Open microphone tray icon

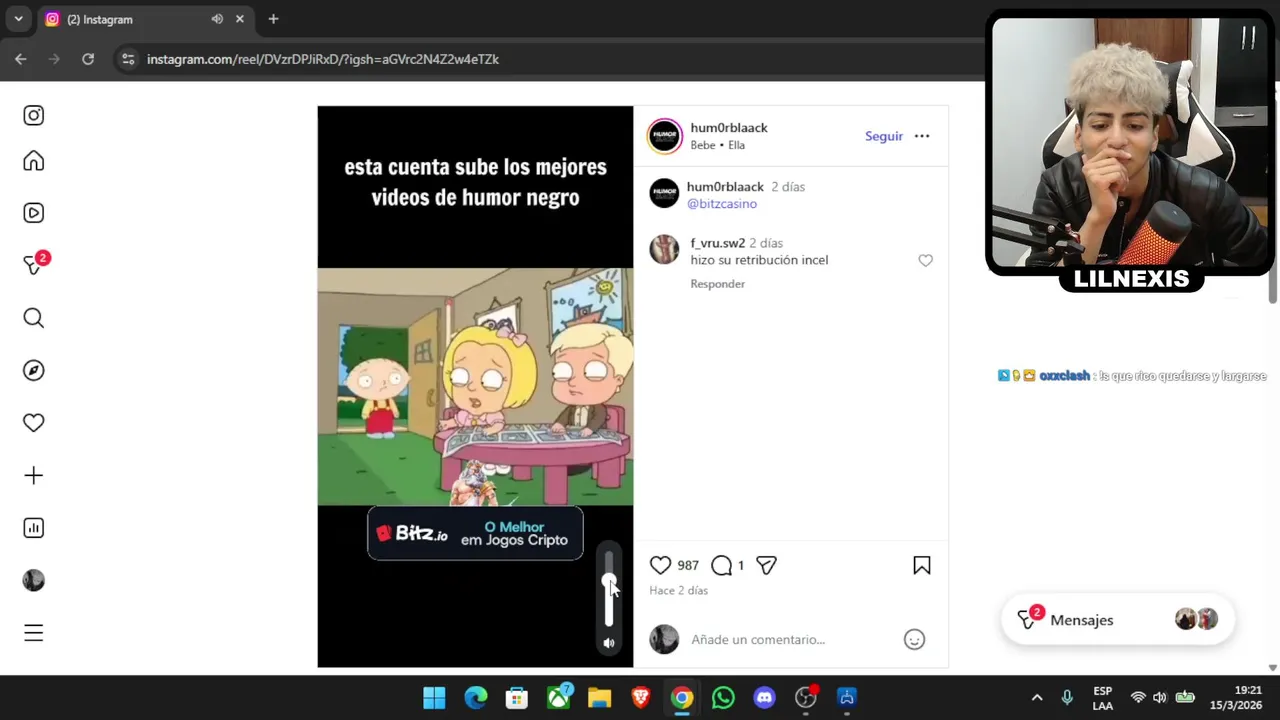(x=1067, y=697)
